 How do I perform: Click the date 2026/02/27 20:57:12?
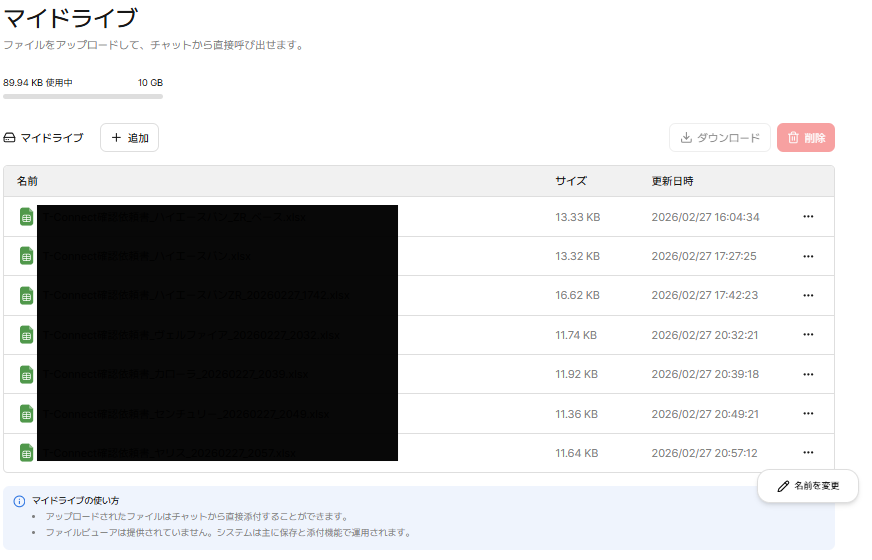(x=705, y=453)
